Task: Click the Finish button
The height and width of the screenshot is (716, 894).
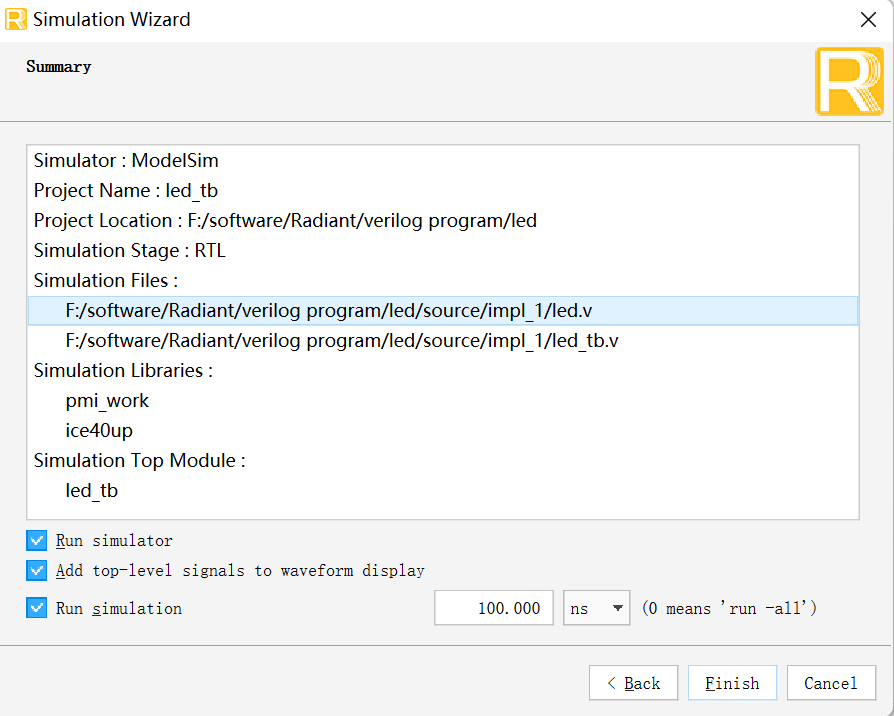Action: 732,683
